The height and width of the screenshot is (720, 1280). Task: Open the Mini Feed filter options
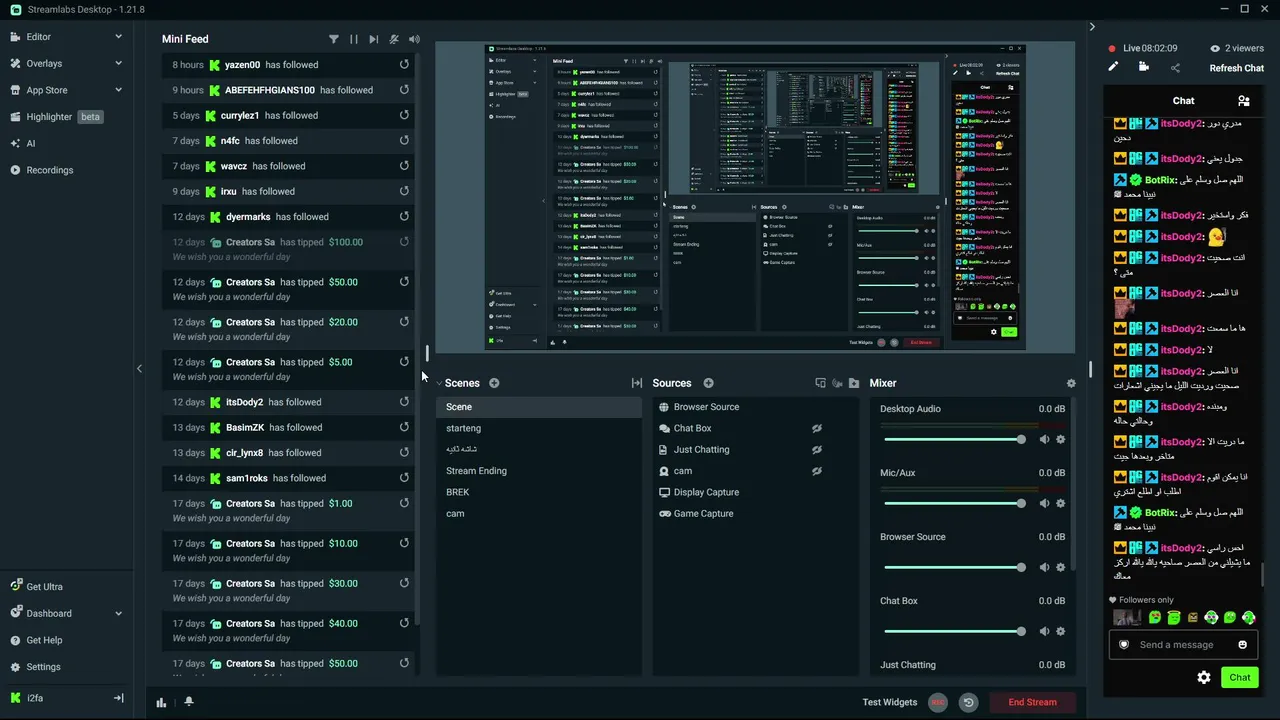pos(334,39)
